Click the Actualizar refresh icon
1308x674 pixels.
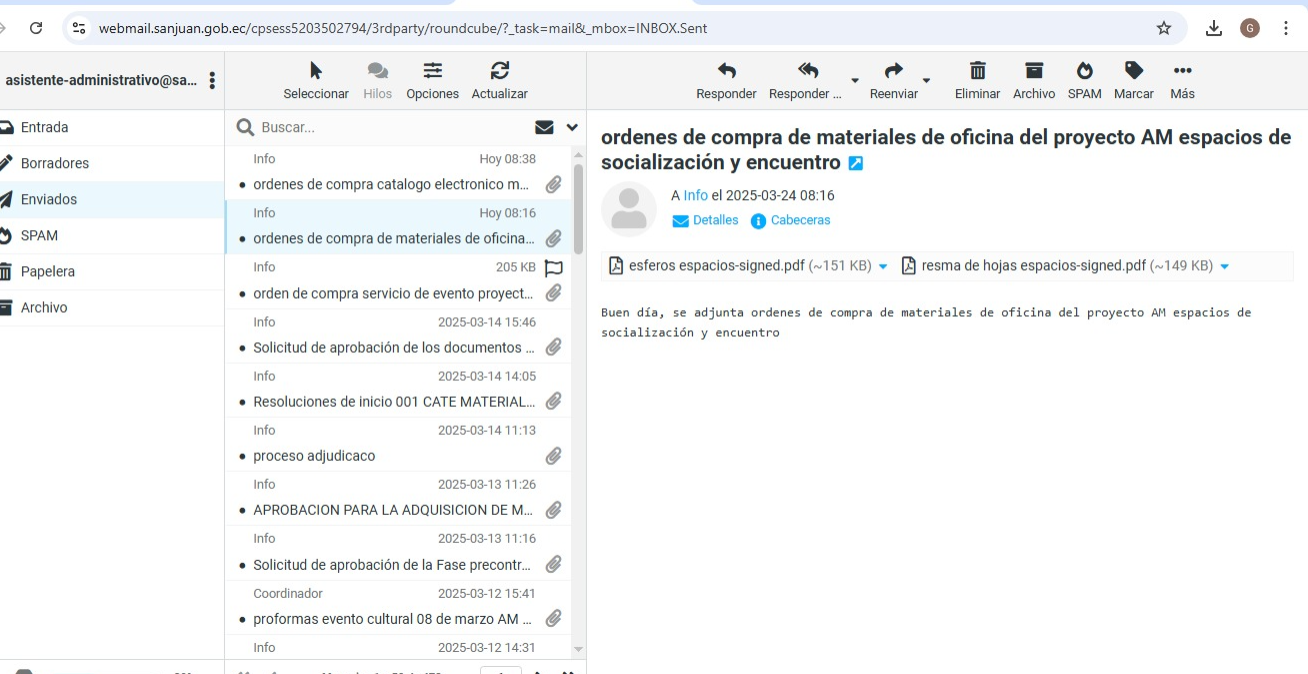(x=499, y=71)
